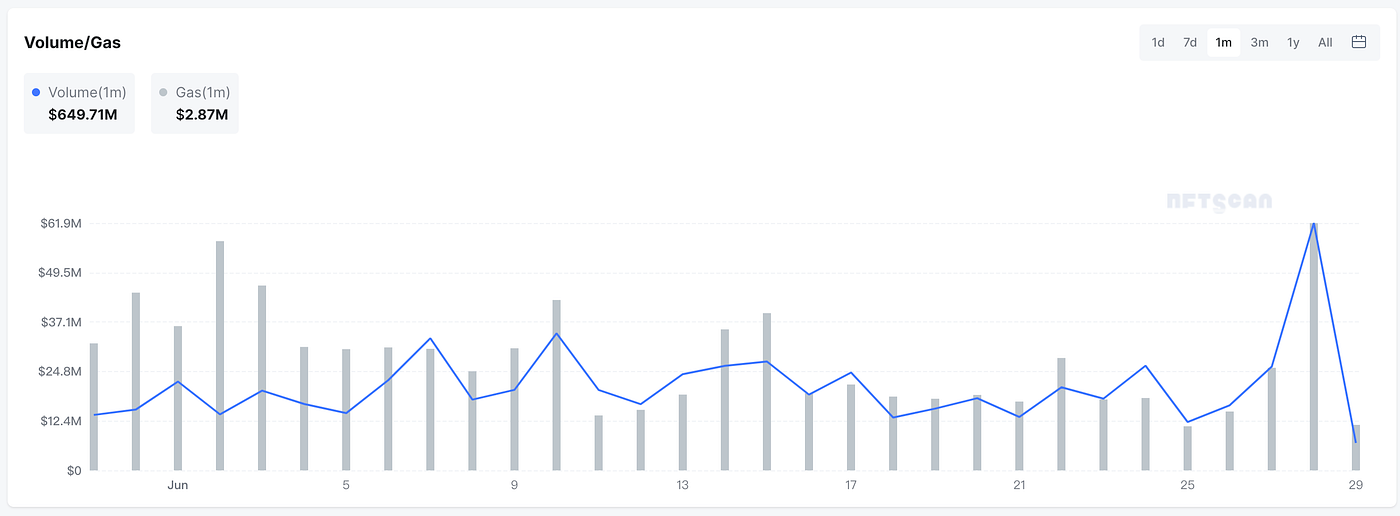
Task: Click the $2.87M gas total
Action: tap(202, 115)
